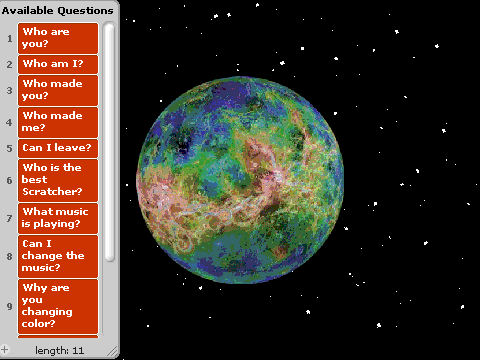The width and height of the screenshot is (480, 360).
Task: Click row number 5 in list
Action: tap(10, 148)
